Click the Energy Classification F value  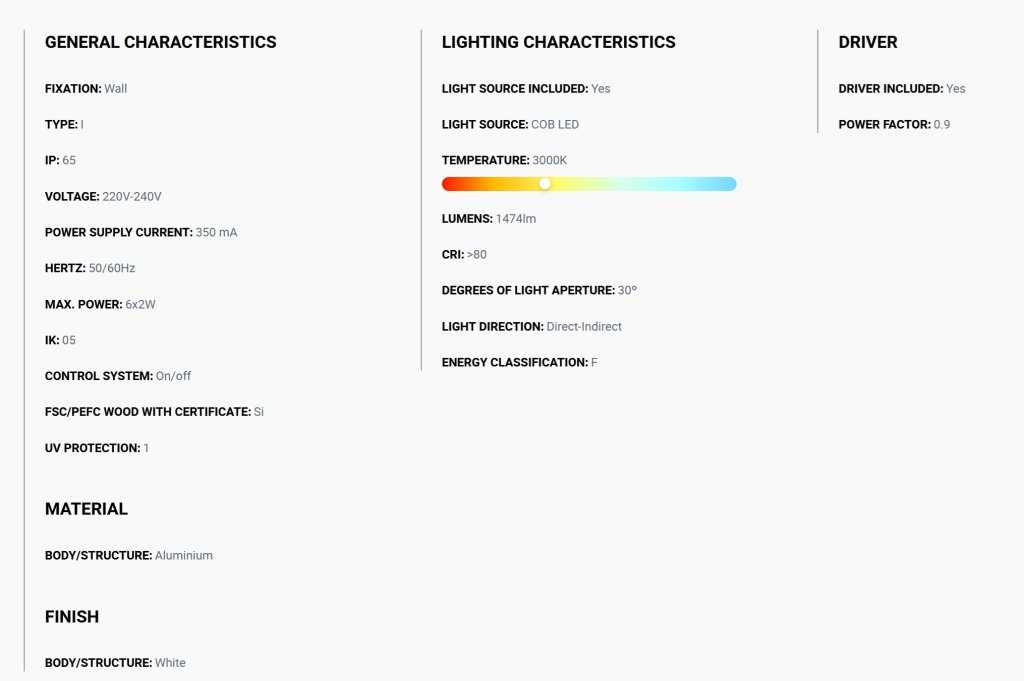[594, 362]
